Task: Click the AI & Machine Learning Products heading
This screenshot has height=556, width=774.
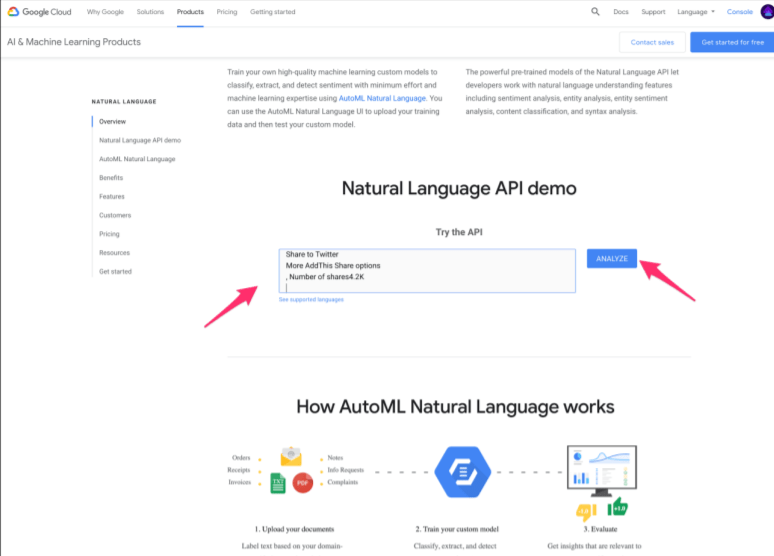Action: click(x=74, y=42)
